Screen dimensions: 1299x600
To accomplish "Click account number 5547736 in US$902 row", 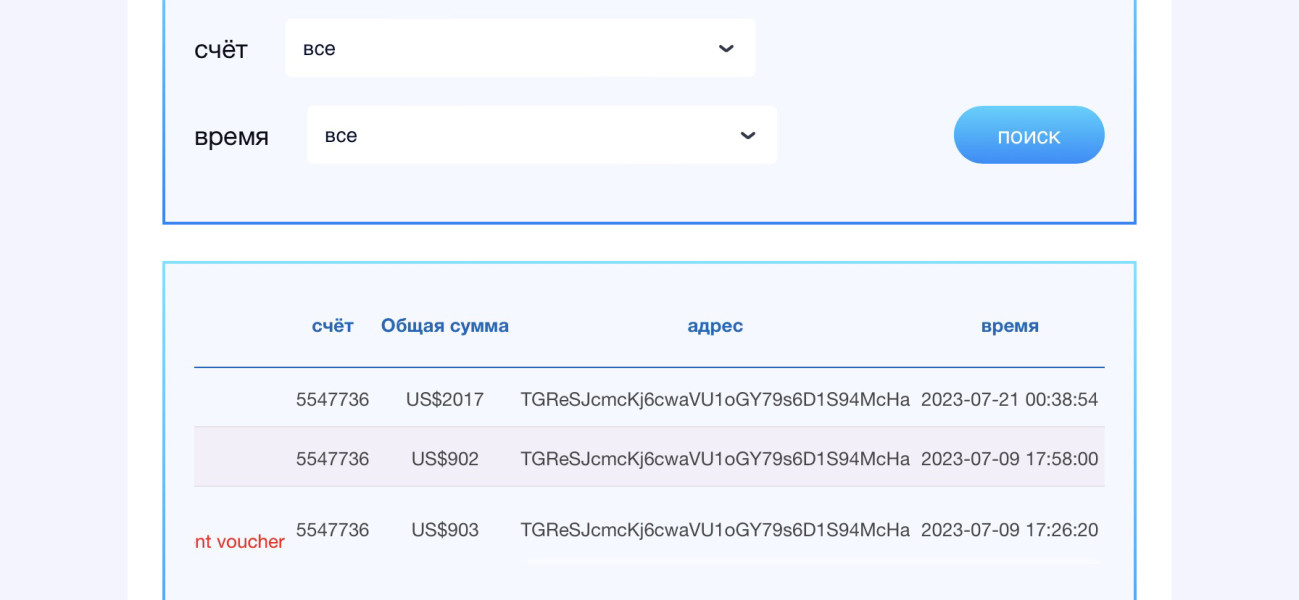I will (x=333, y=459).
